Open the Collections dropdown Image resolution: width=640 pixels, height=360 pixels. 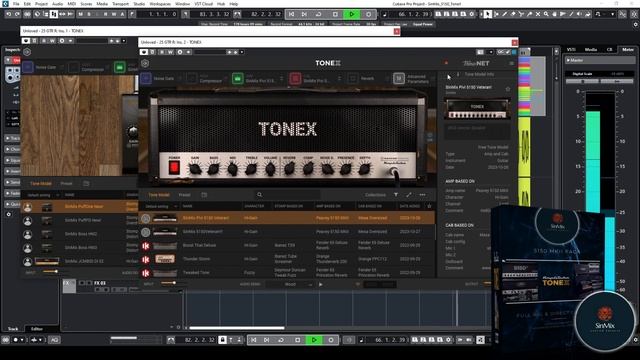pyautogui.click(x=375, y=195)
